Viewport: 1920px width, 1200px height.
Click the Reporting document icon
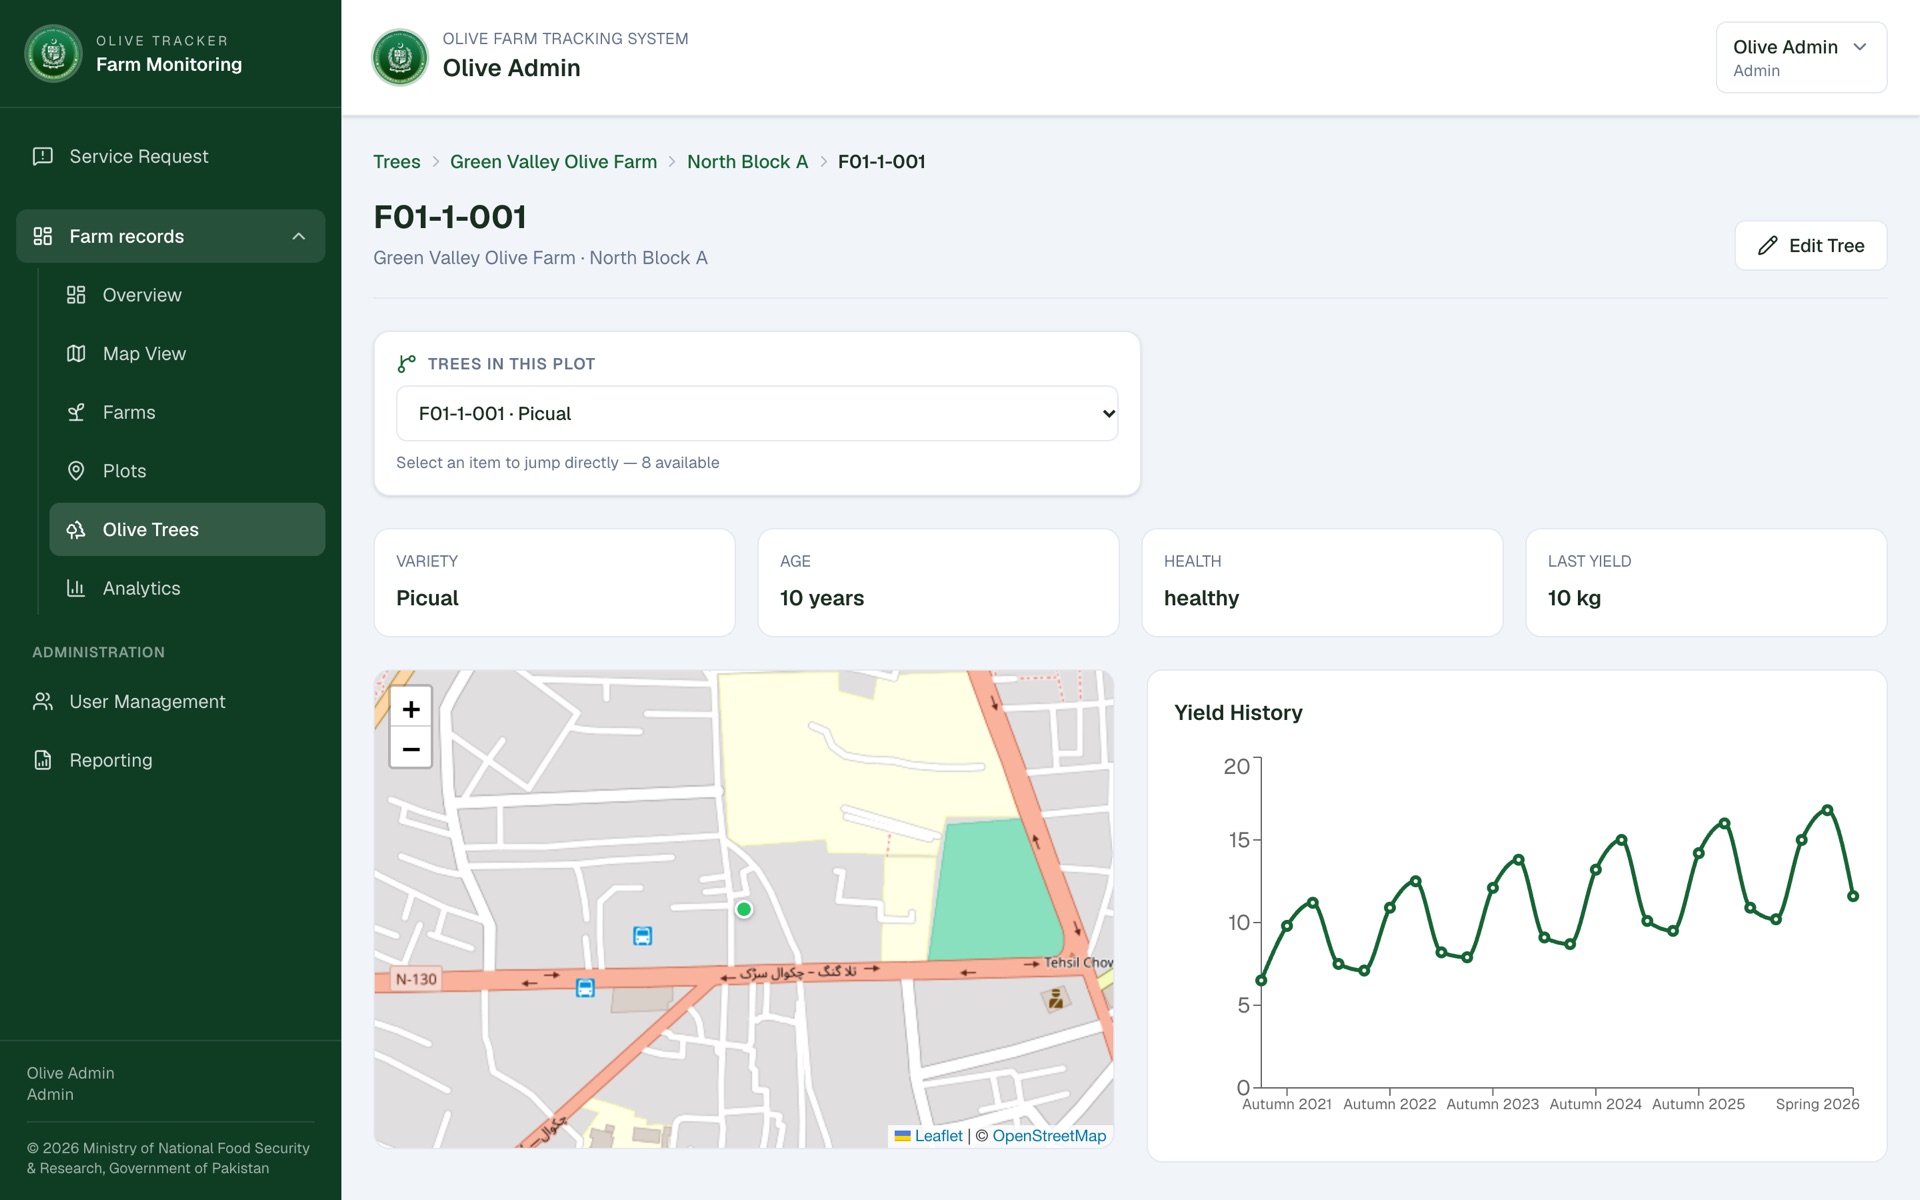coord(42,760)
